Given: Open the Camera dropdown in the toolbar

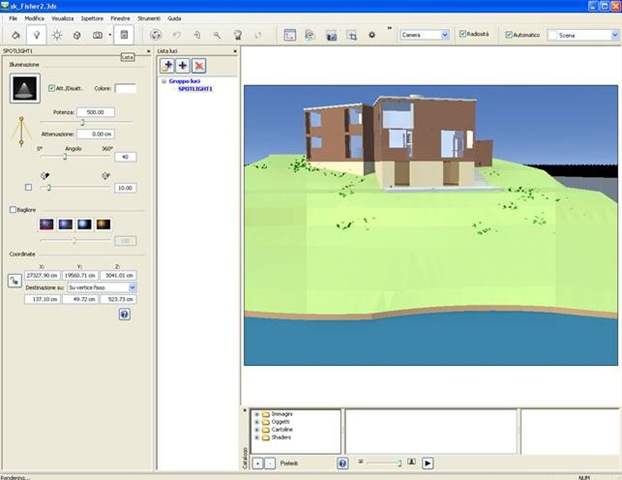Looking at the screenshot, I should click(x=424, y=34).
